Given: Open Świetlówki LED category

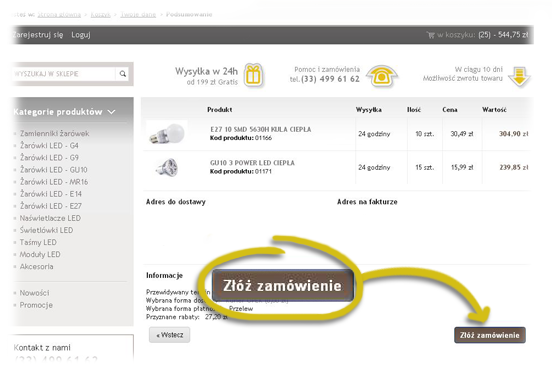Looking at the screenshot, I should coord(46,230).
